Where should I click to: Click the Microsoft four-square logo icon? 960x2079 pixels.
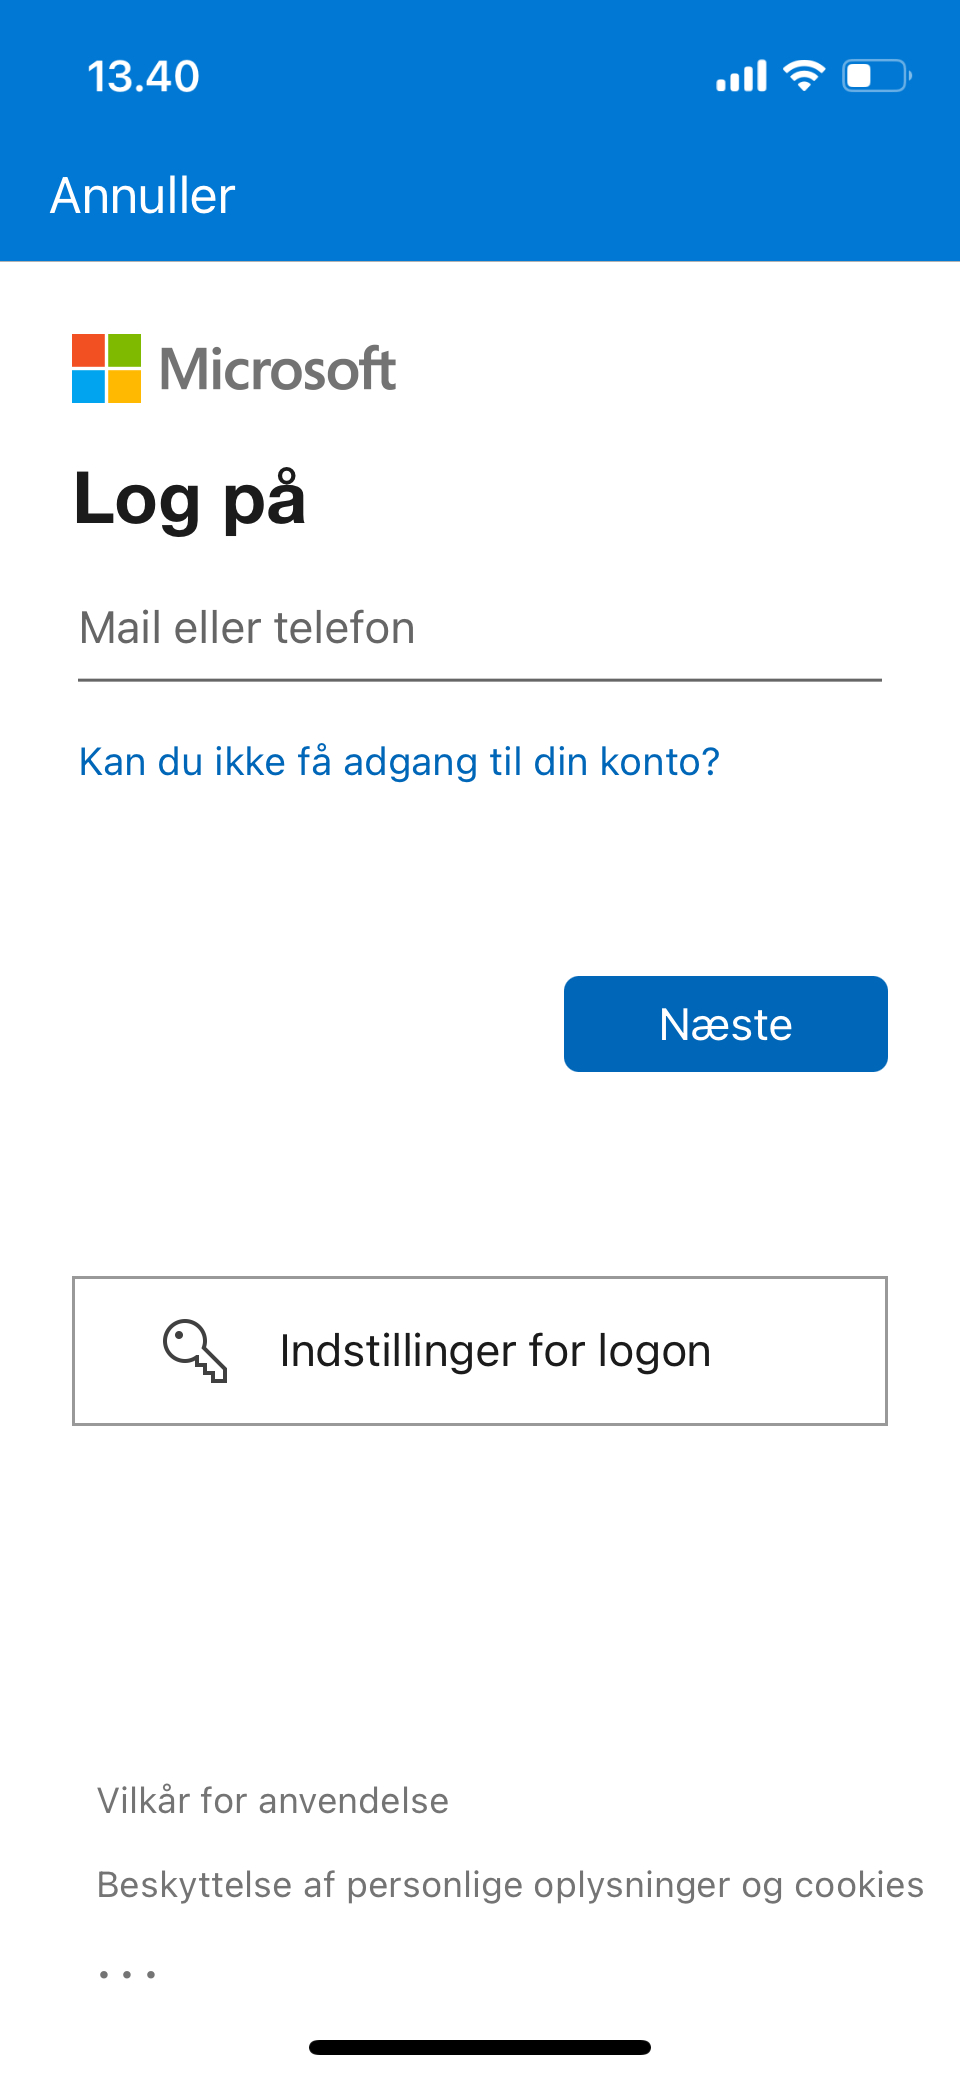[106, 368]
